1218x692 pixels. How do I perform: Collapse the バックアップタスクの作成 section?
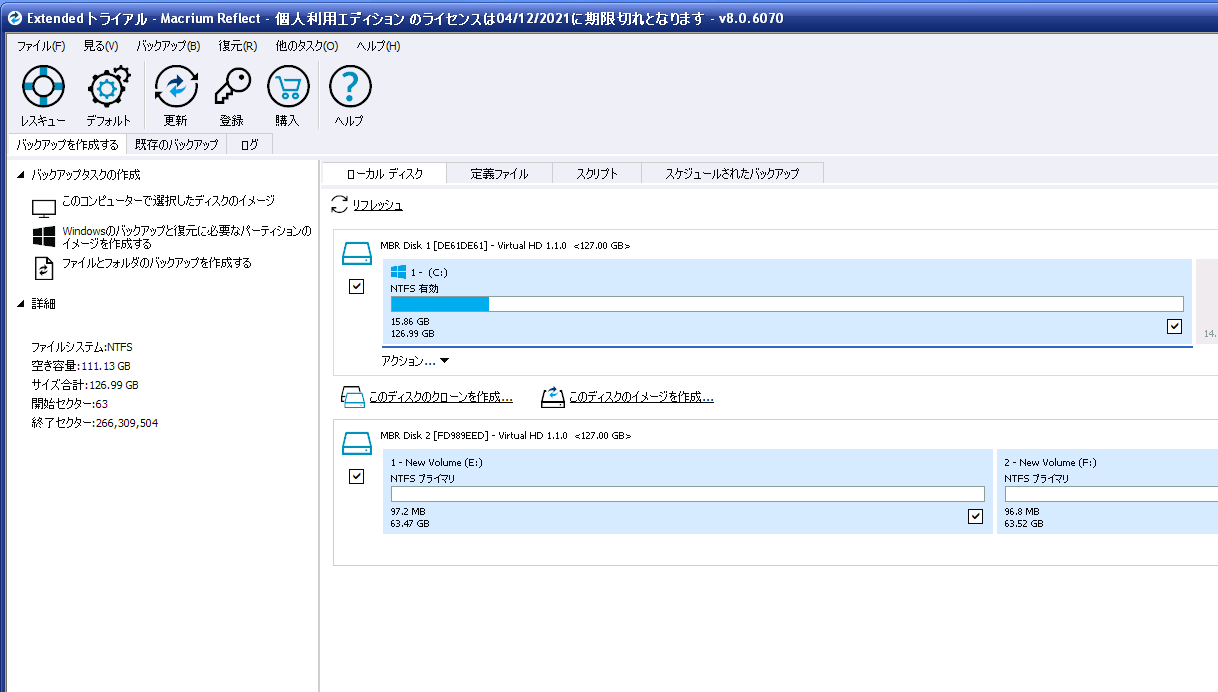point(22,175)
